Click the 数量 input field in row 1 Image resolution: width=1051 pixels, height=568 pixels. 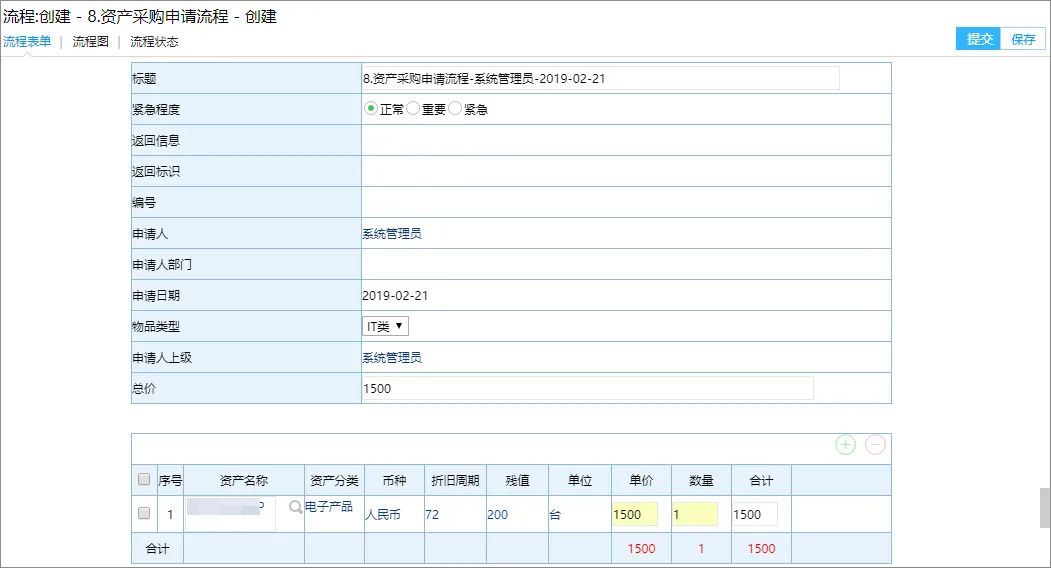[x=695, y=514]
